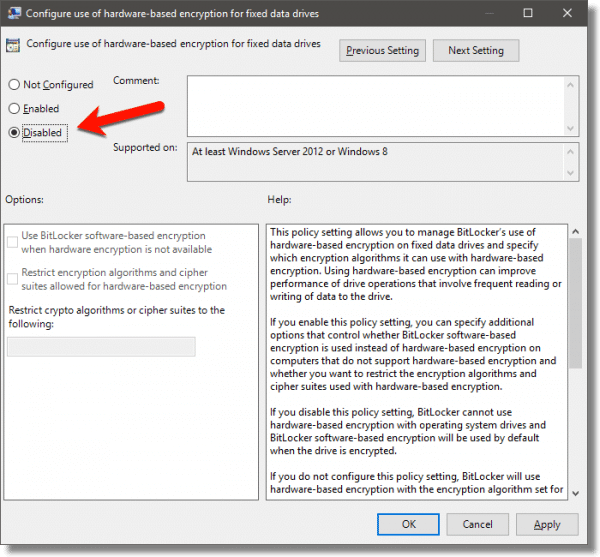Go to the Next Setting
Screen dimensions: 600x557
[x=476, y=50]
